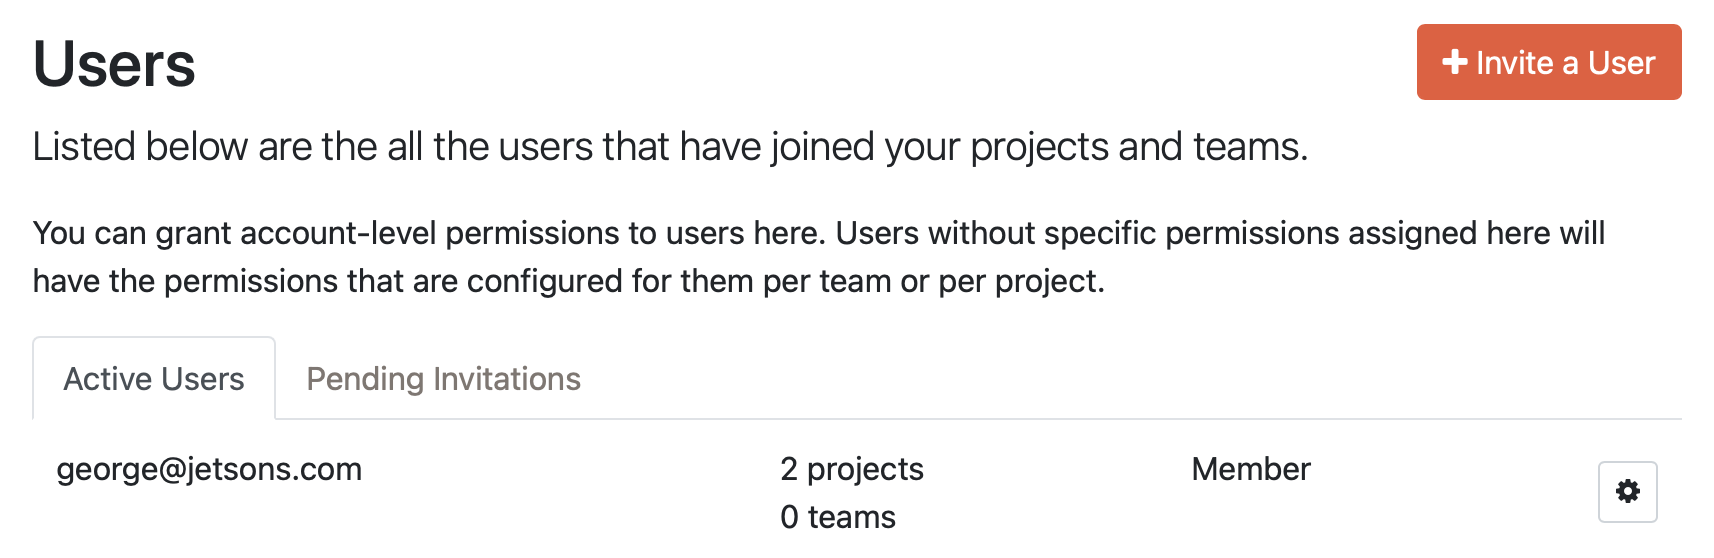Click the 0 teams count
1714x558 pixels.
[837, 517]
